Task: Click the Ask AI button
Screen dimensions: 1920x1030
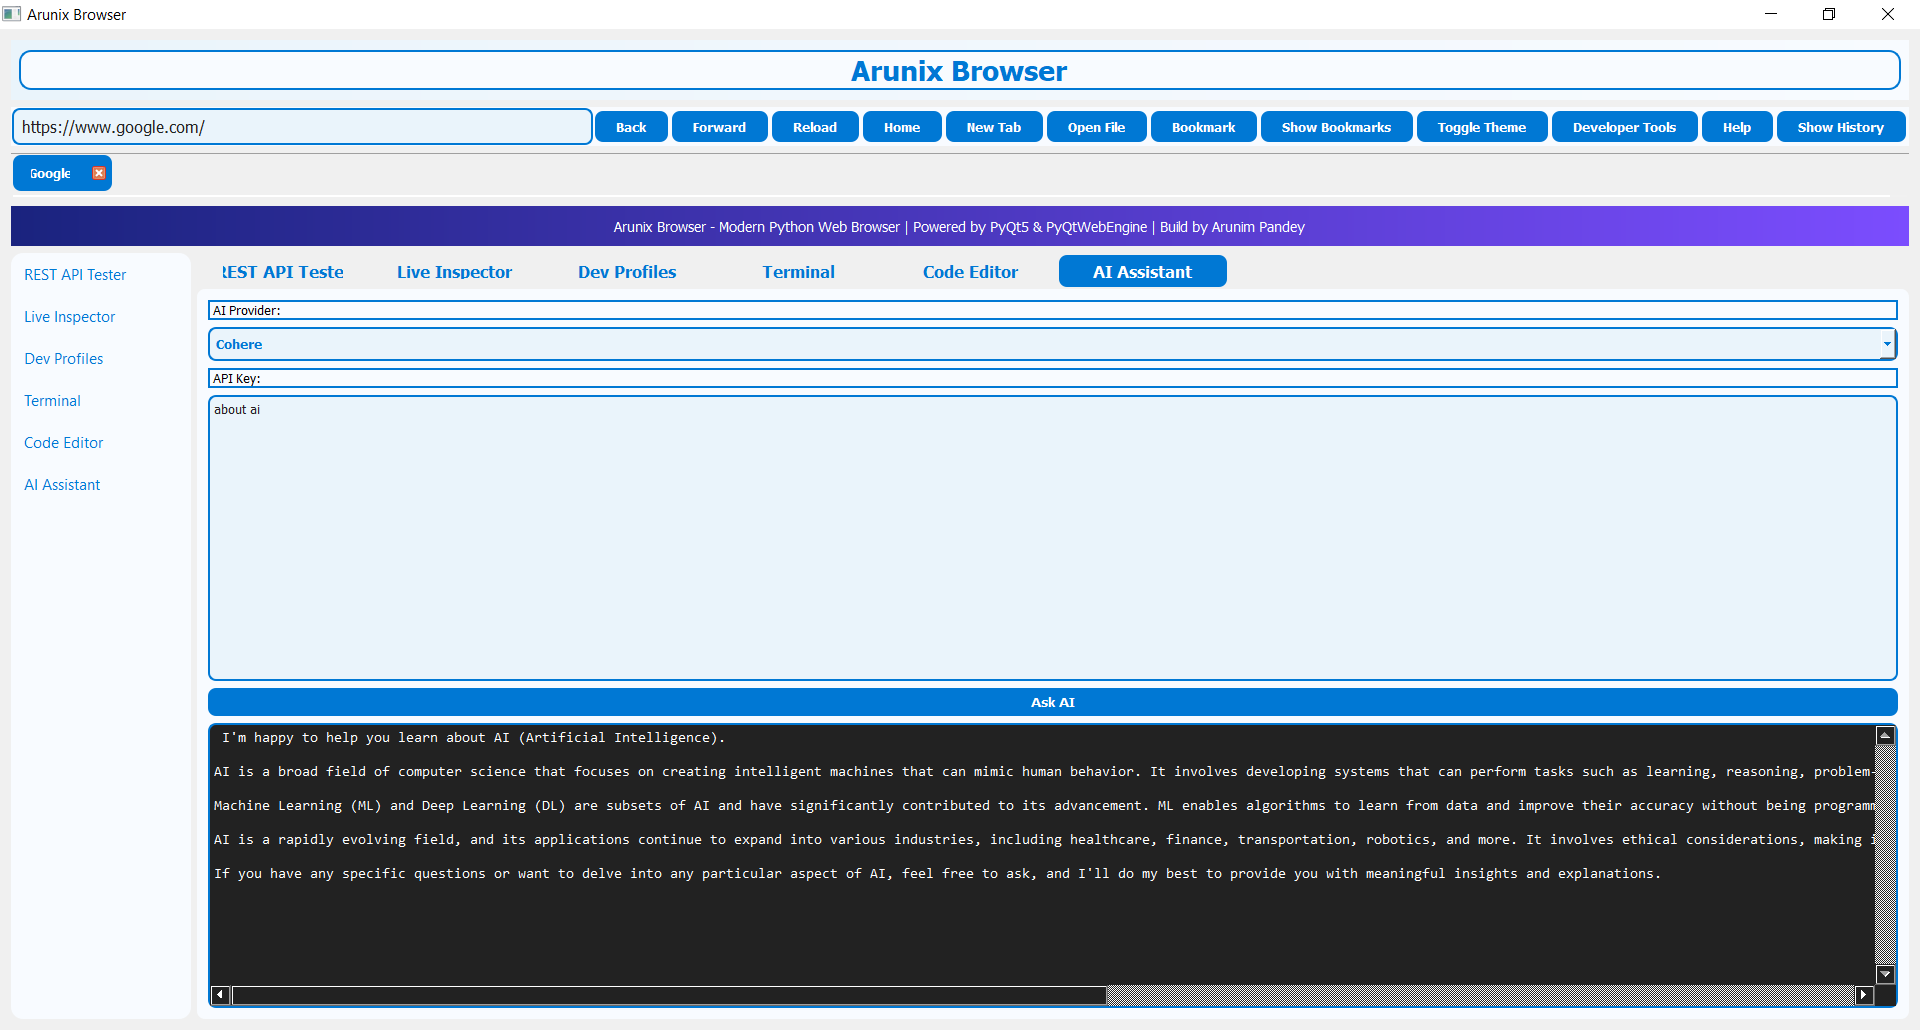Action: click(x=1052, y=701)
